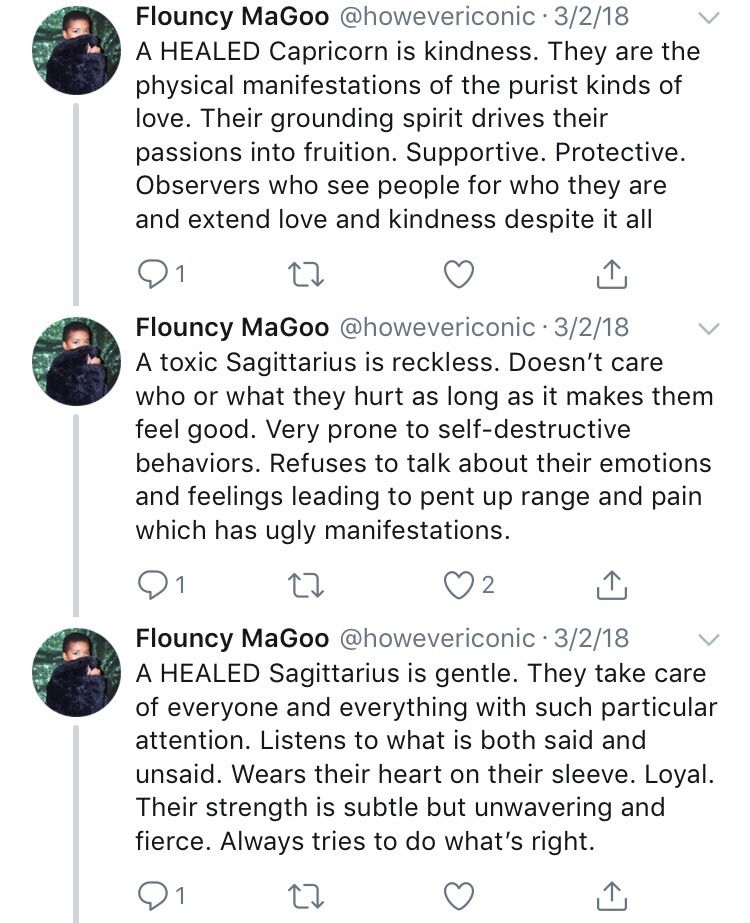Share the HEALED Sagittarius tweet
This screenshot has width=750, height=923.
(612, 893)
